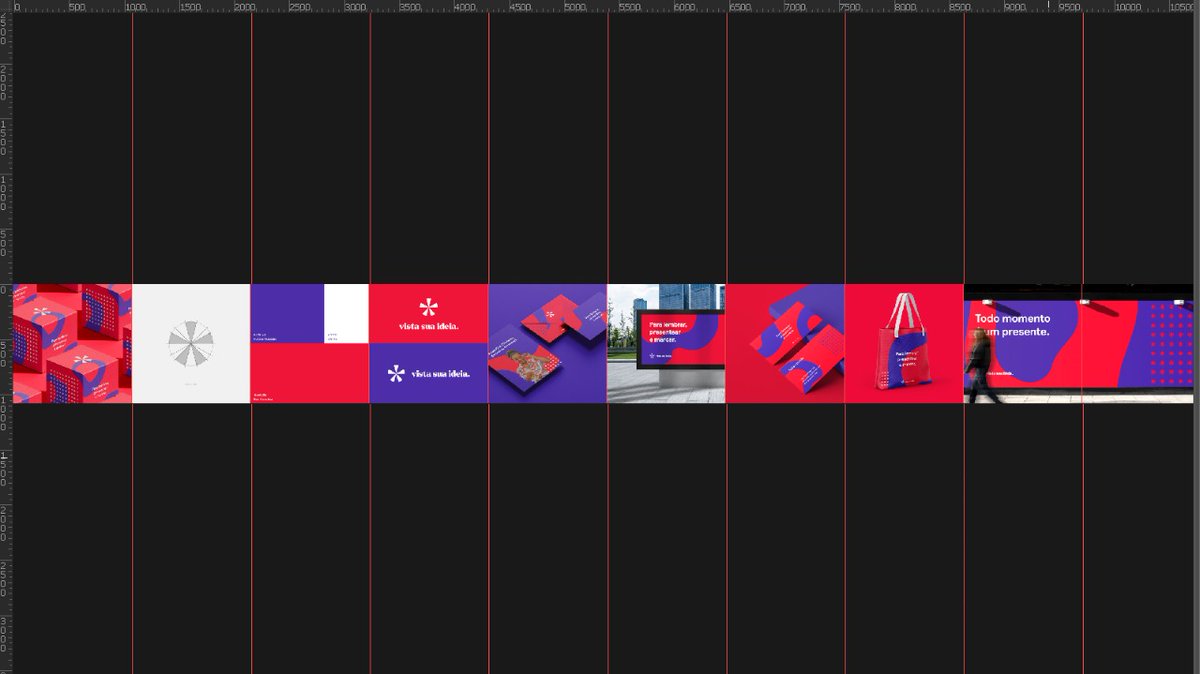Click the ruler origin corner box

pyautogui.click(x=6, y=6)
